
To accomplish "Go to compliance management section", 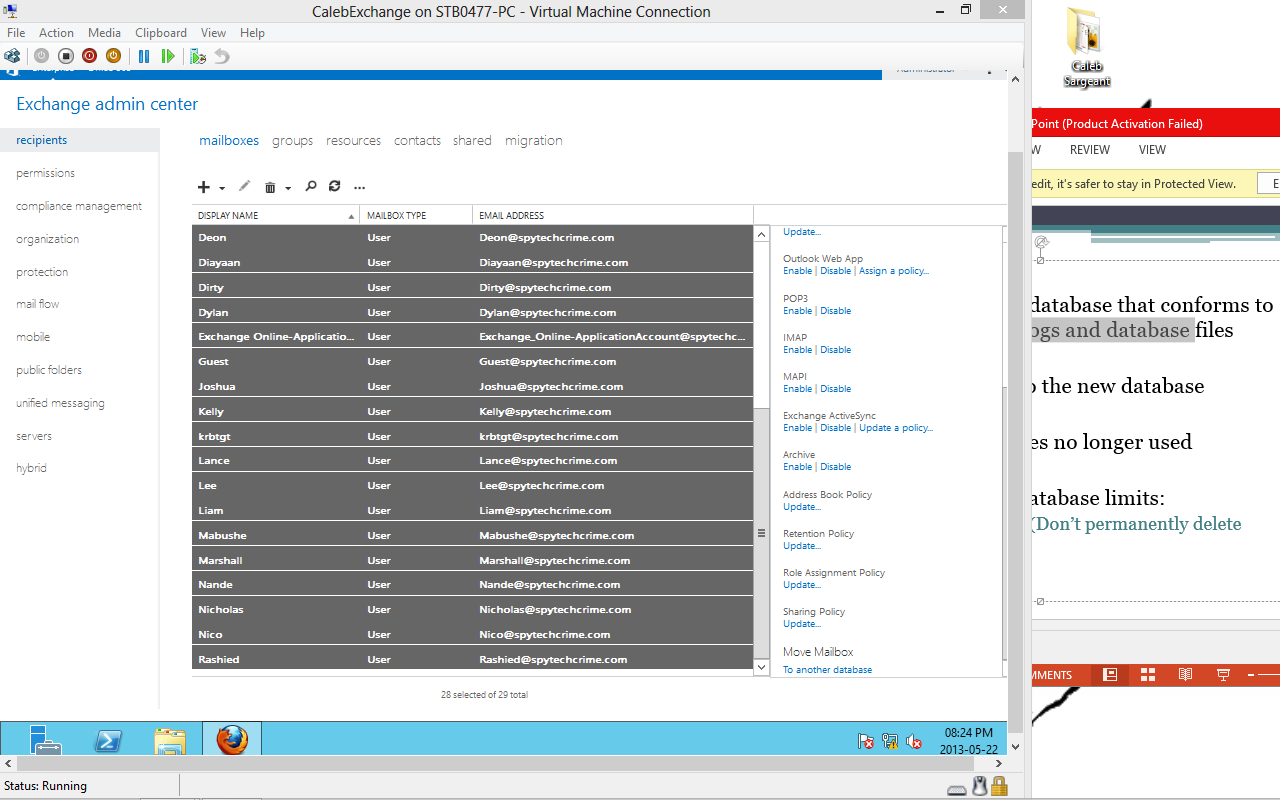I will [79, 206].
